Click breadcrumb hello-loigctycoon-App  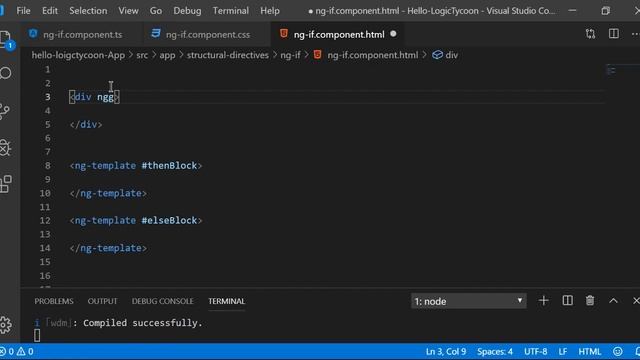78,55
